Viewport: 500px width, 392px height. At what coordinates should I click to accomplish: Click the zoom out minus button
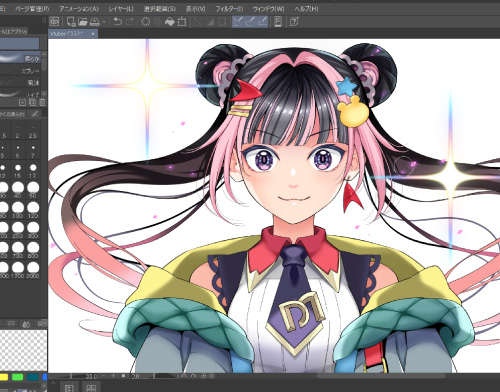tap(103, 376)
